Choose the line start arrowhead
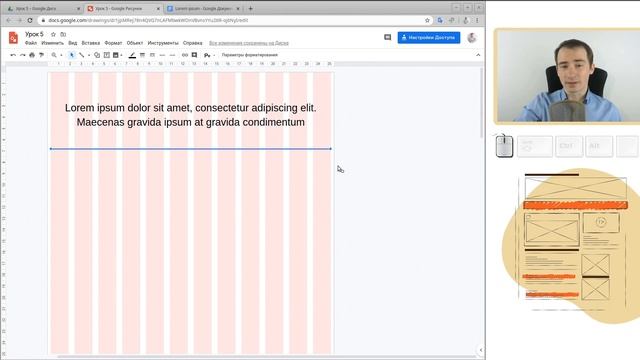The height and width of the screenshot is (360, 640). coord(162,55)
